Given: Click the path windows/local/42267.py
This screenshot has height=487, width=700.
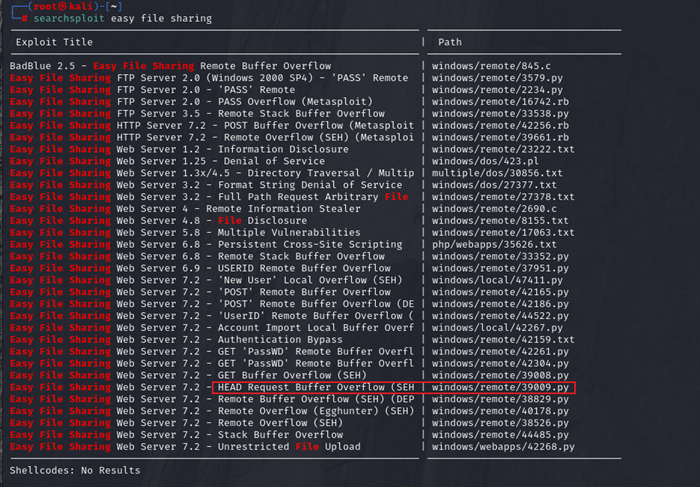Looking at the screenshot, I should (497, 328).
